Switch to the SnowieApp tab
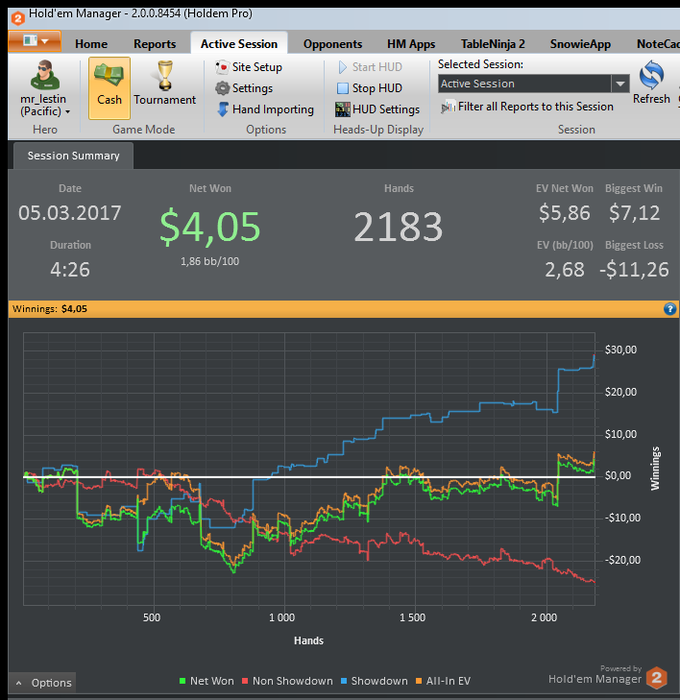The image size is (680, 700). point(580,44)
